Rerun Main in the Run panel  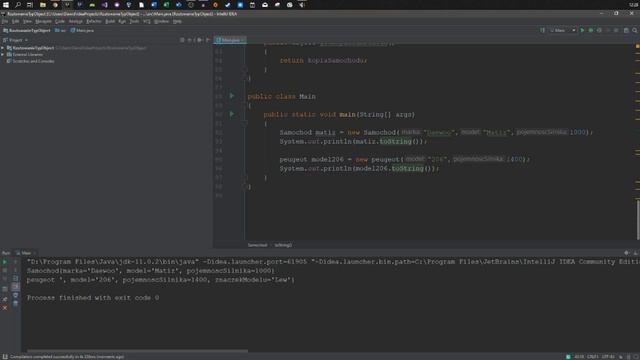5,262
